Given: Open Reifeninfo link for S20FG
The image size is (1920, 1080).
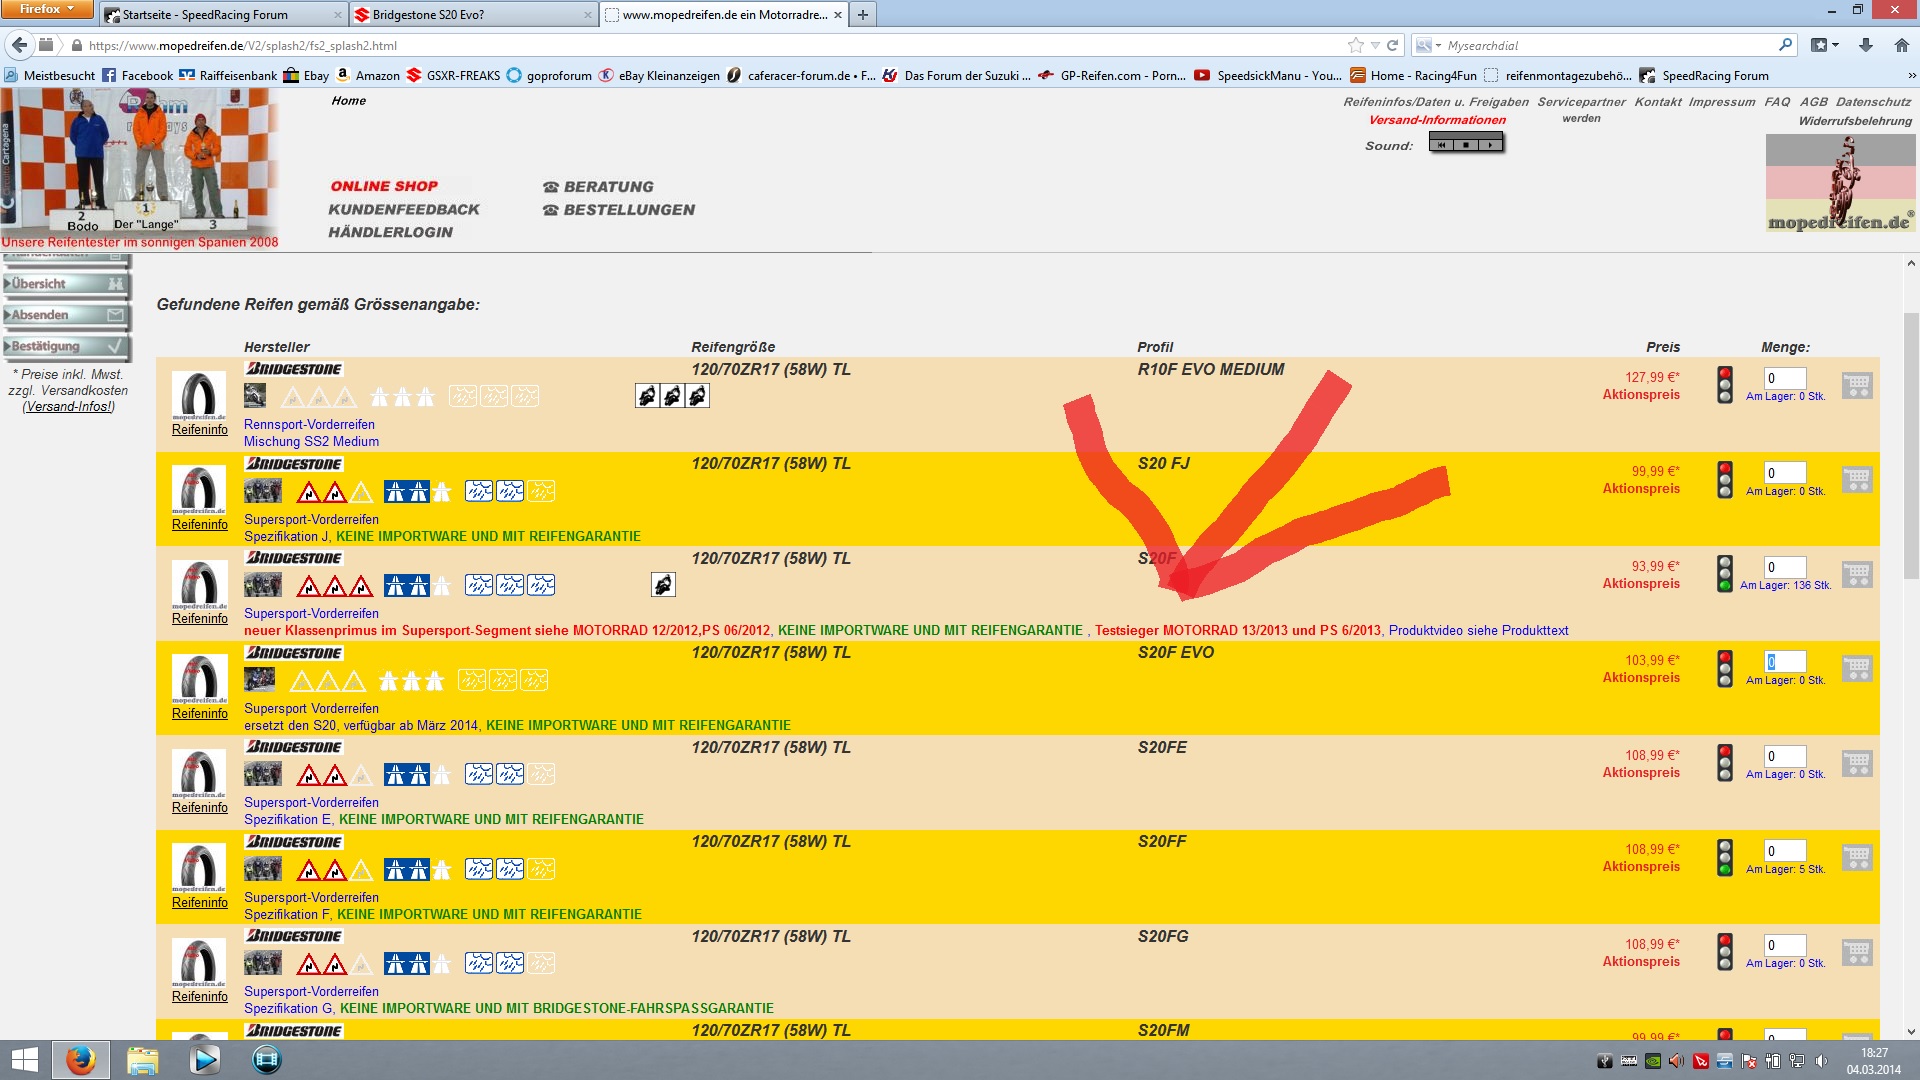Looking at the screenshot, I should [x=199, y=997].
